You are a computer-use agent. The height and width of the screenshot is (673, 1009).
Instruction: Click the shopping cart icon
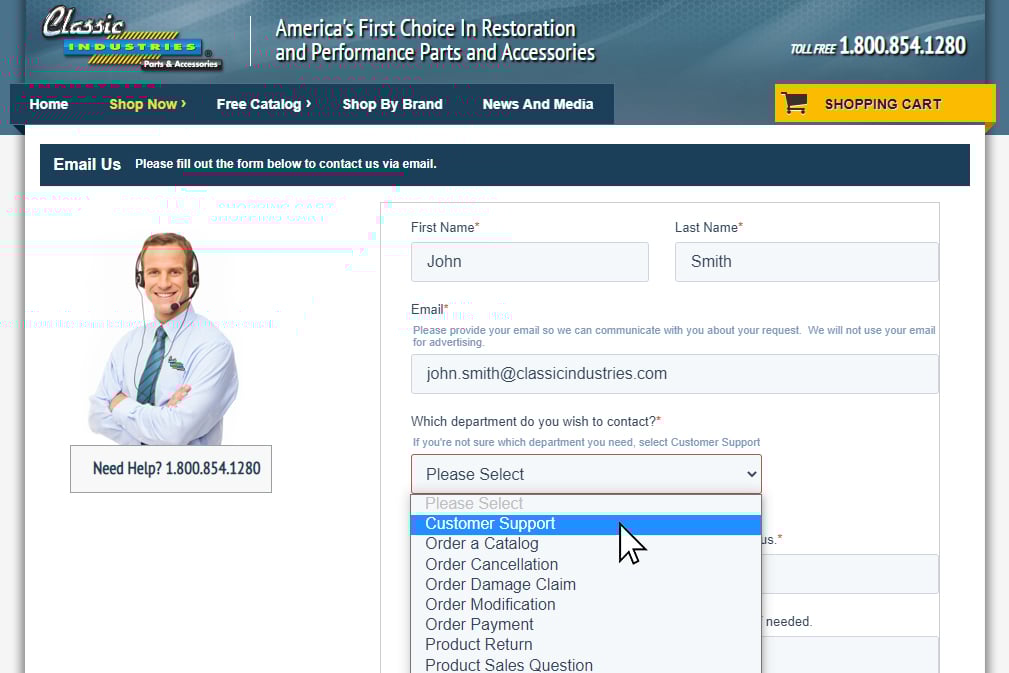[795, 103]
